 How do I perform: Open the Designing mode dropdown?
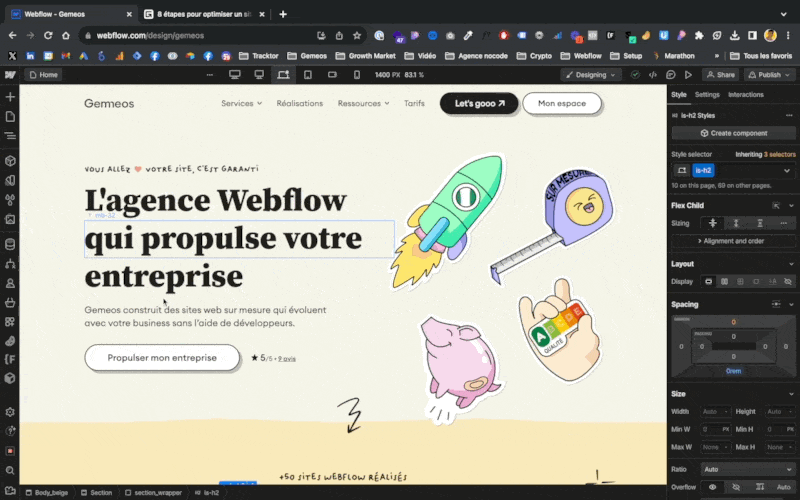(591, 75)
